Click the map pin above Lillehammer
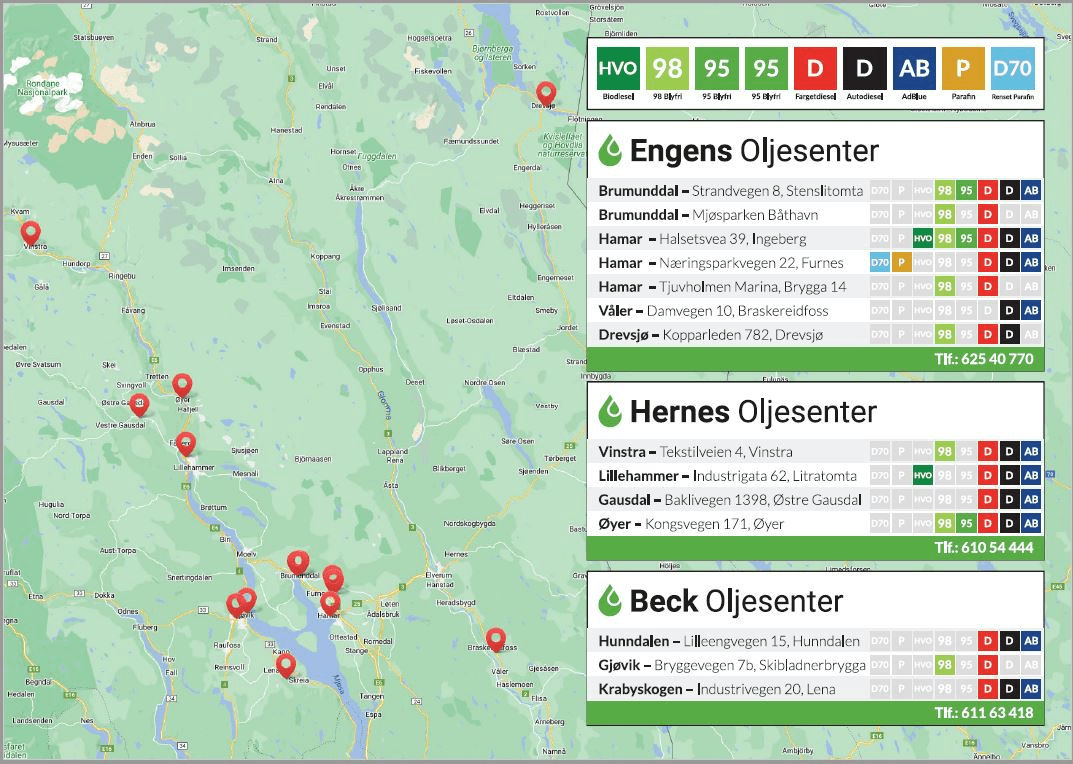The height and width of the screenshot is (764, 1073). [185, 444]
